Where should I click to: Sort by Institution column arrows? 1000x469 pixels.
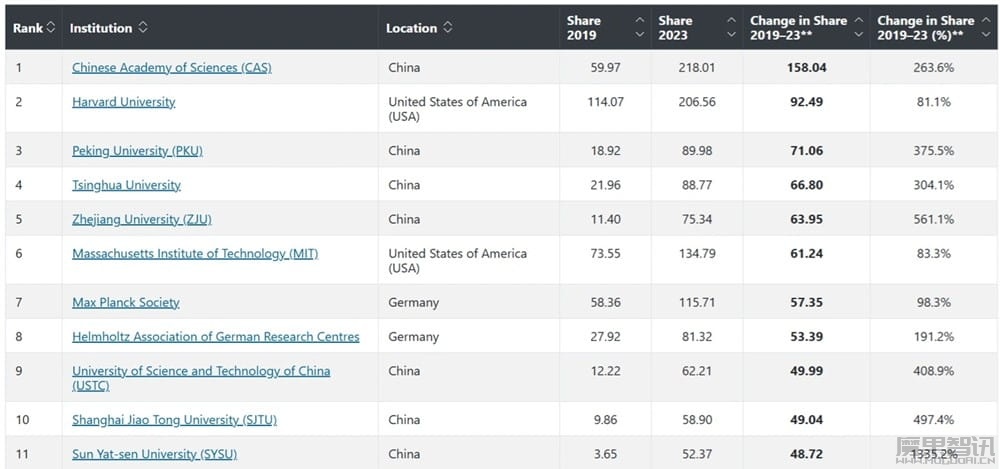point(143,28)
